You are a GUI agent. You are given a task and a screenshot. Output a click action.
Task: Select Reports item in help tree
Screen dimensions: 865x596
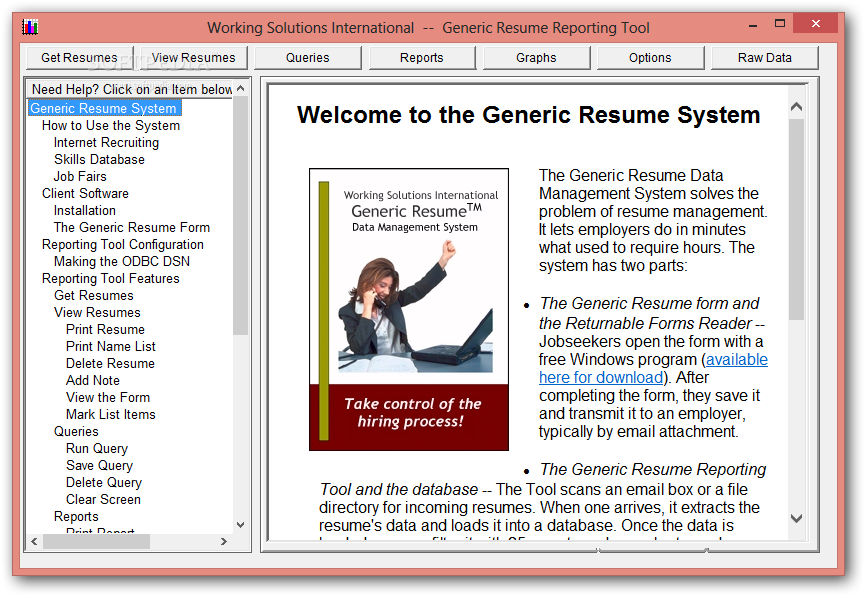76,517
